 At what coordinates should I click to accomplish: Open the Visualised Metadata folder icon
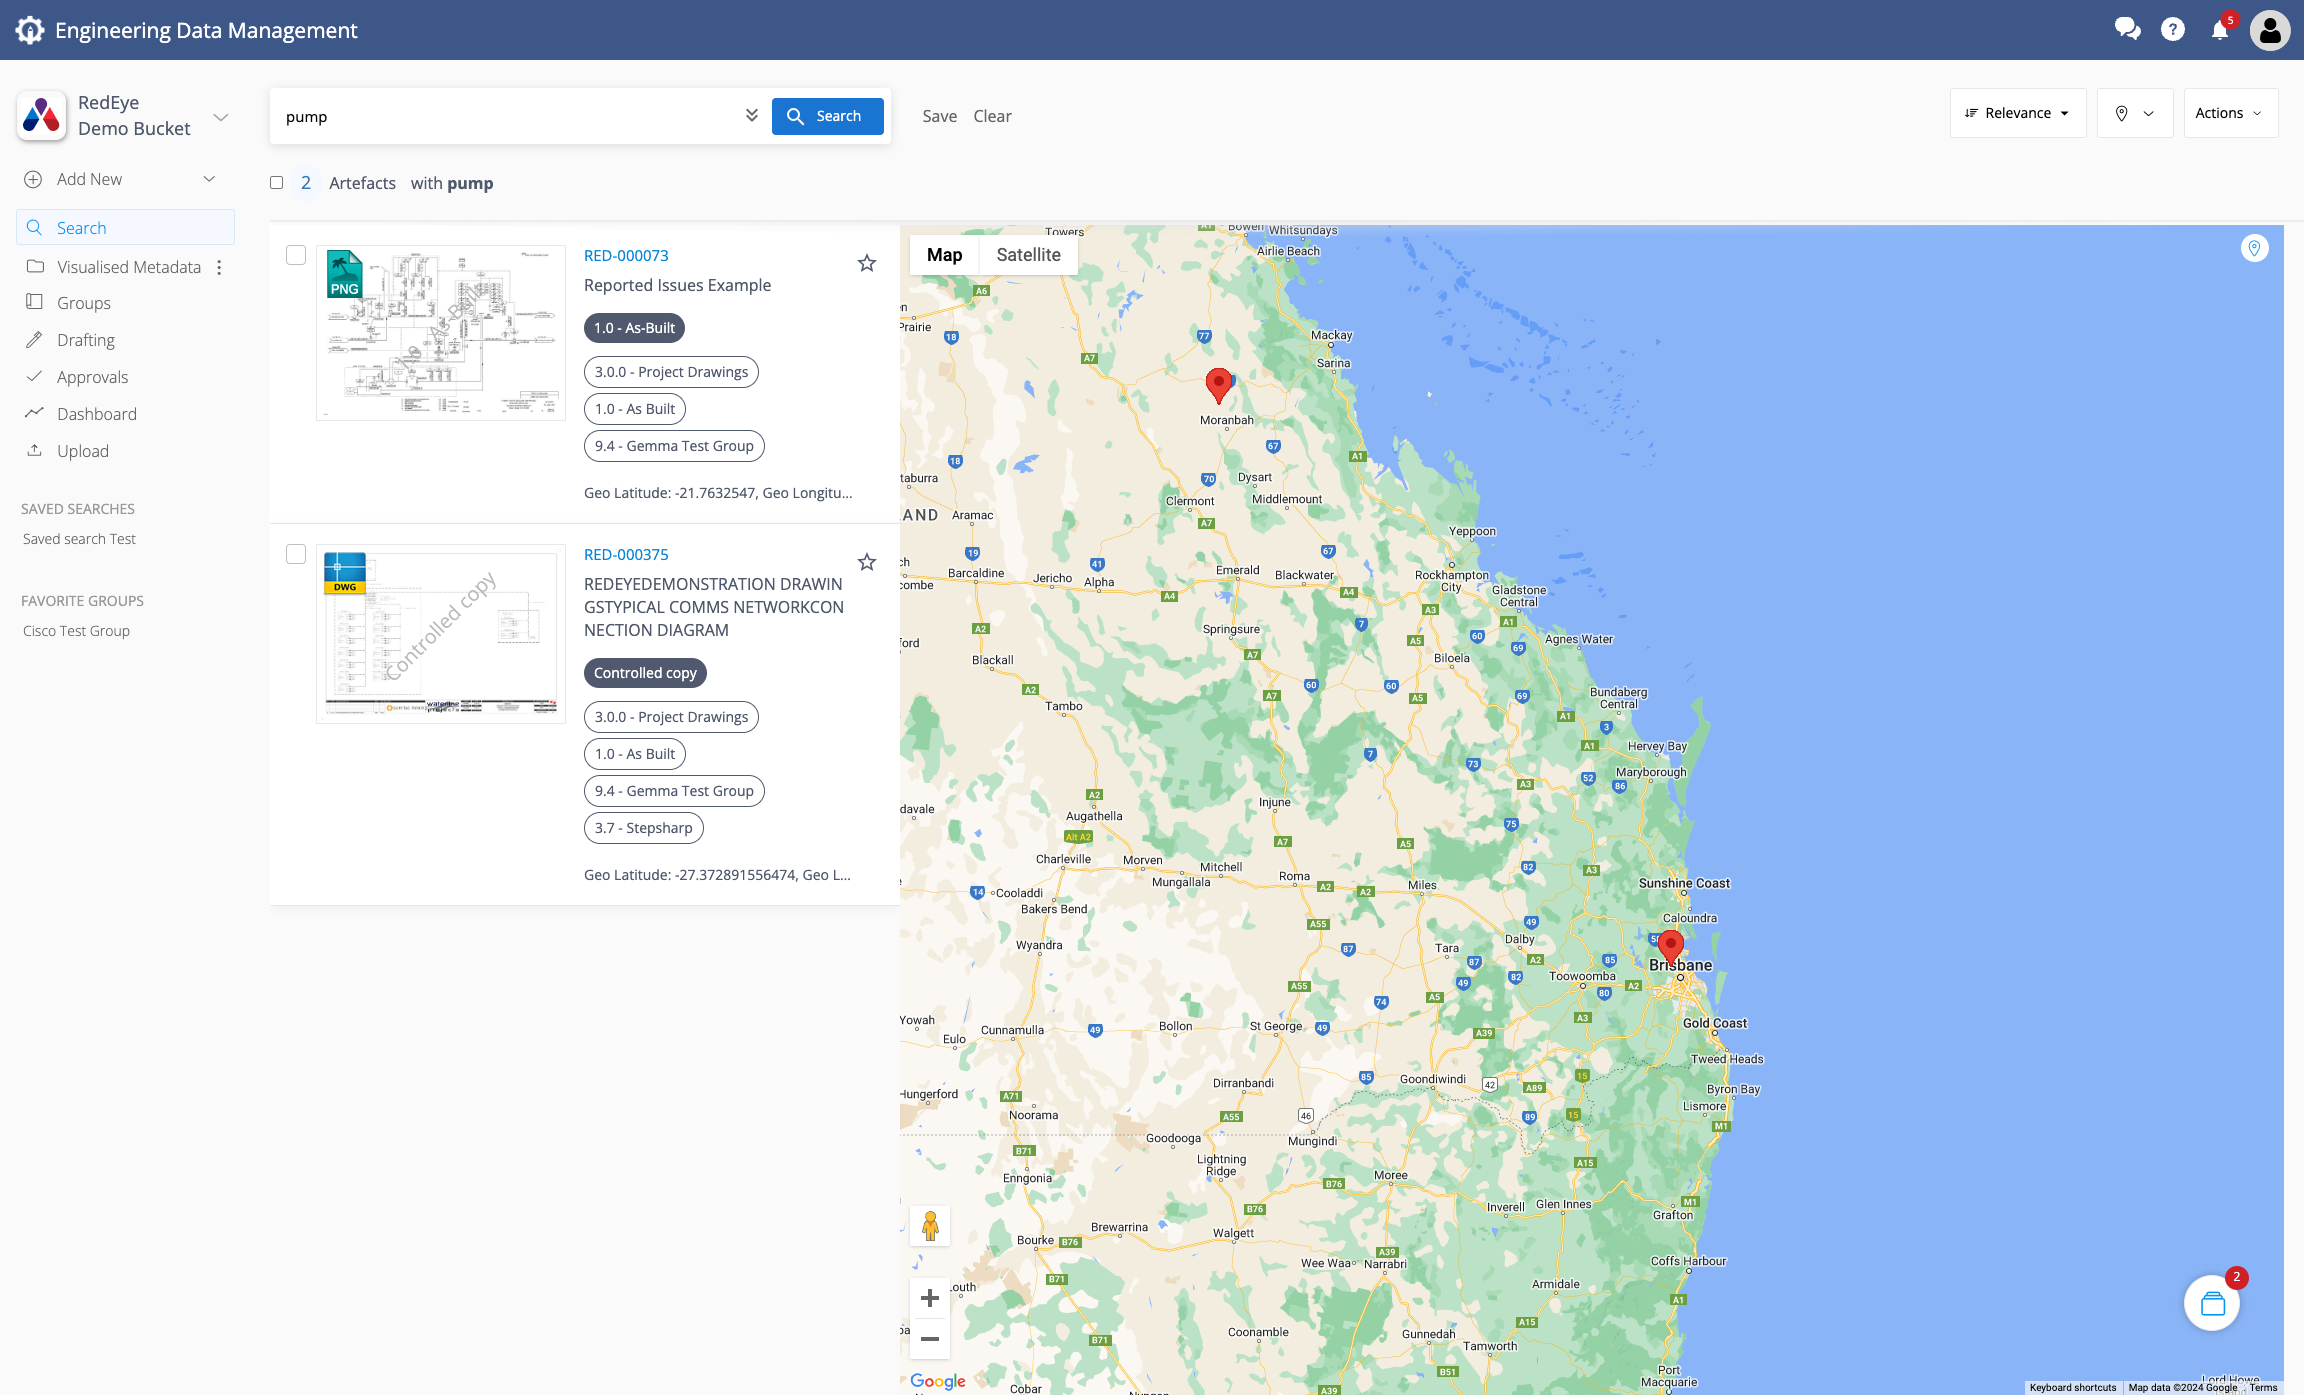click(36, 266)
